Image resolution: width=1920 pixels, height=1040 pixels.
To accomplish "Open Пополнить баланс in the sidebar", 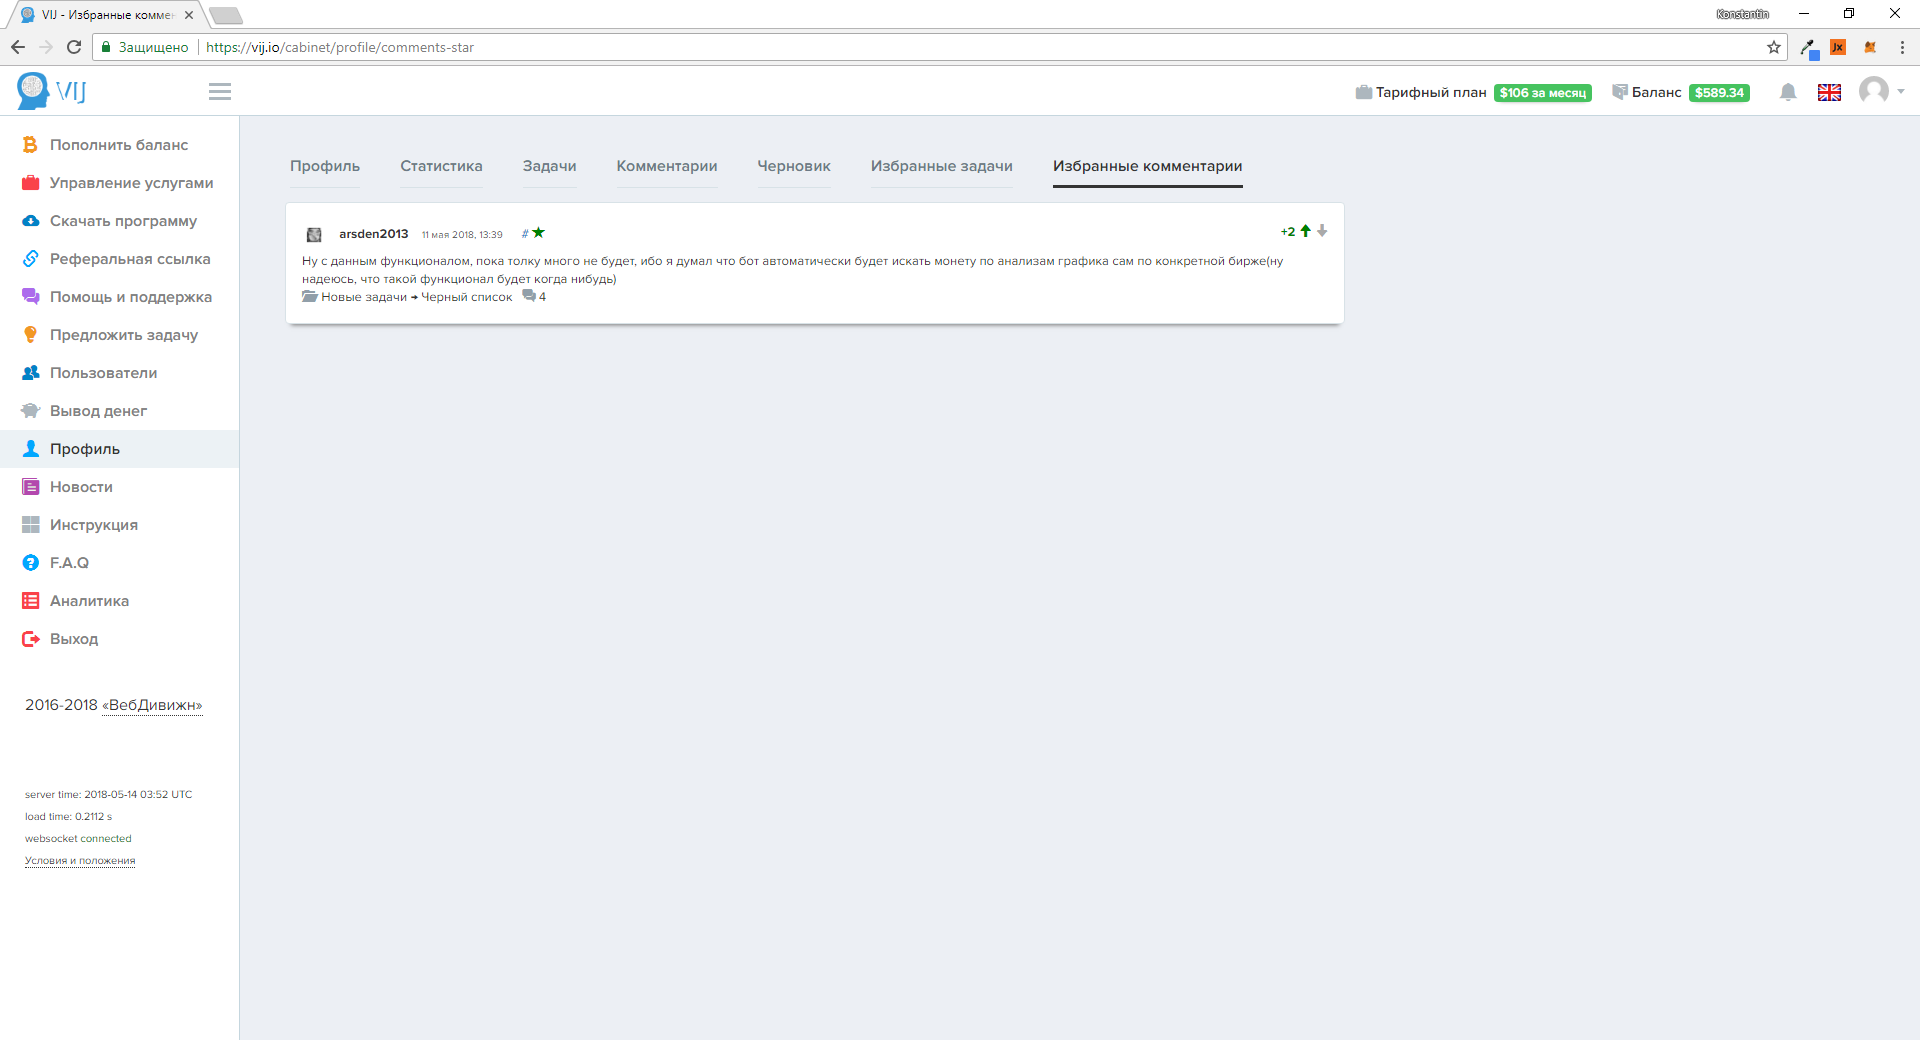I will [118, 145].
